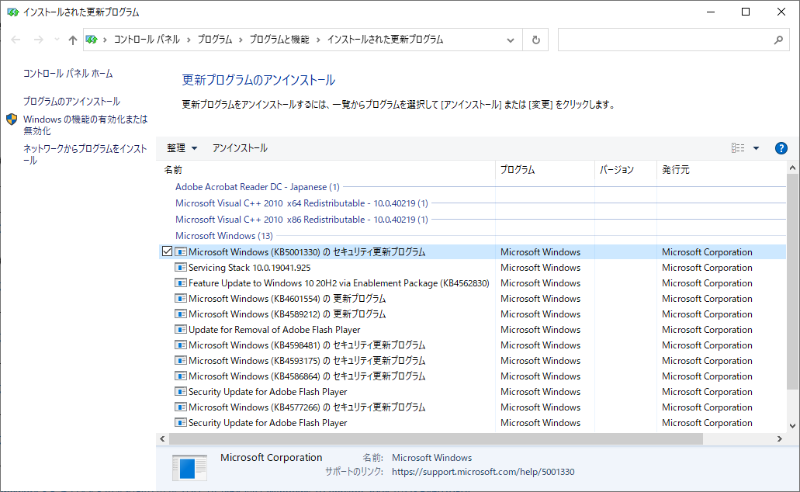Expand the address bar history dropdown
This screenshot has height=492, width=800.
click(510, 40)
